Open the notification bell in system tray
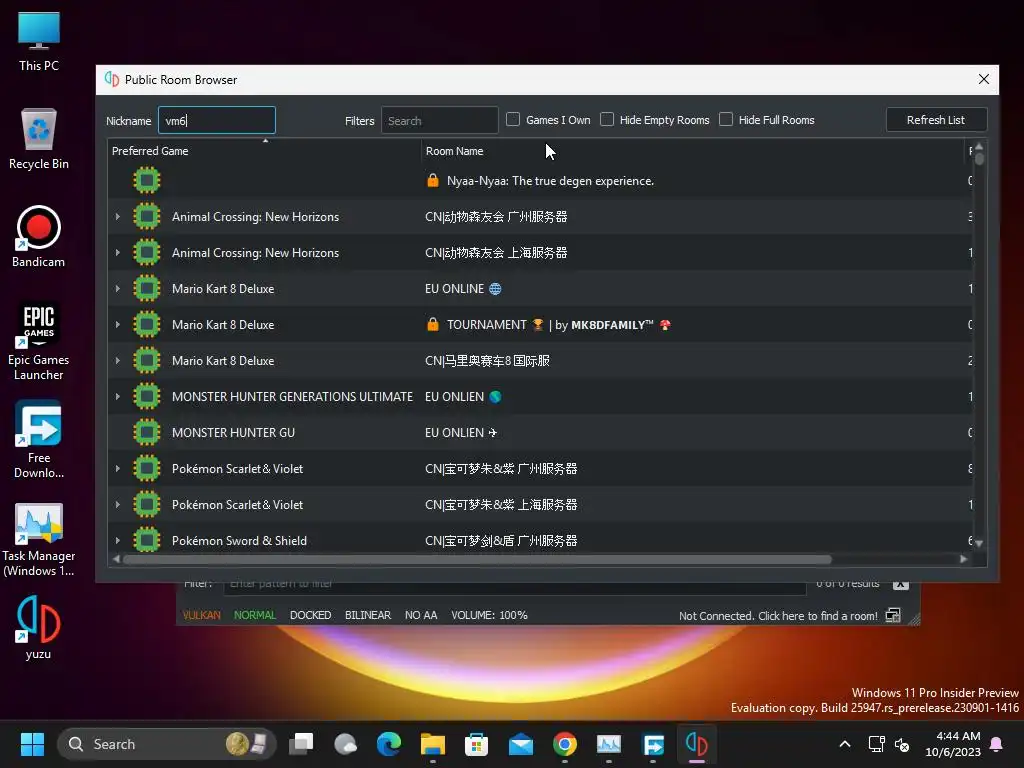This screenshot has width=1024, height=768. pyautogui.click(x=997, y=744)
